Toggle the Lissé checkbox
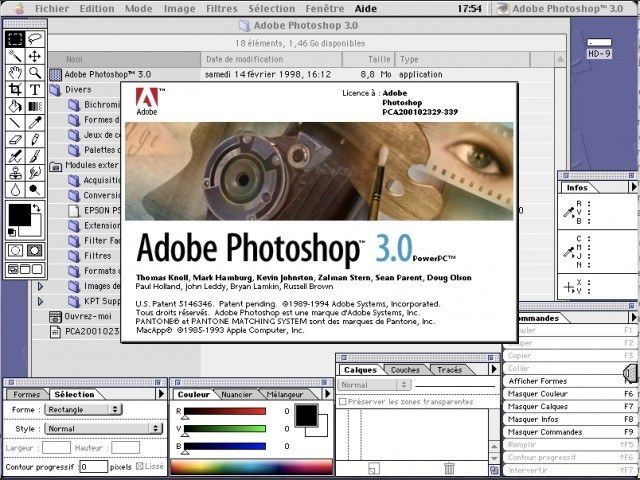This screenshot has height=480, width=640. coord(140,466)
